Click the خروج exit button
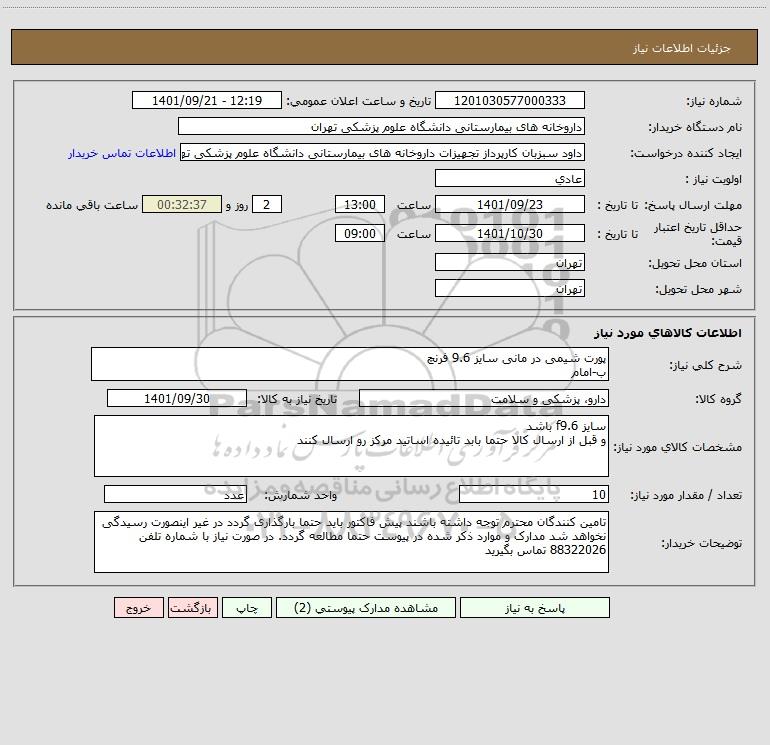The image size is (770, 745). coord(138,607)
